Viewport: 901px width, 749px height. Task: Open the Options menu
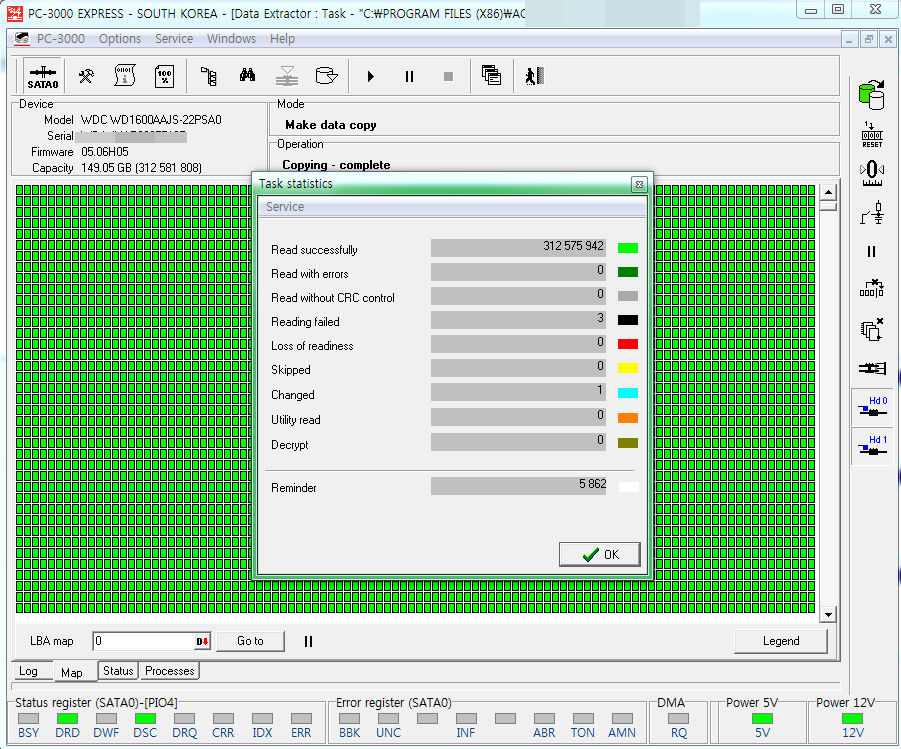[120, 39]
